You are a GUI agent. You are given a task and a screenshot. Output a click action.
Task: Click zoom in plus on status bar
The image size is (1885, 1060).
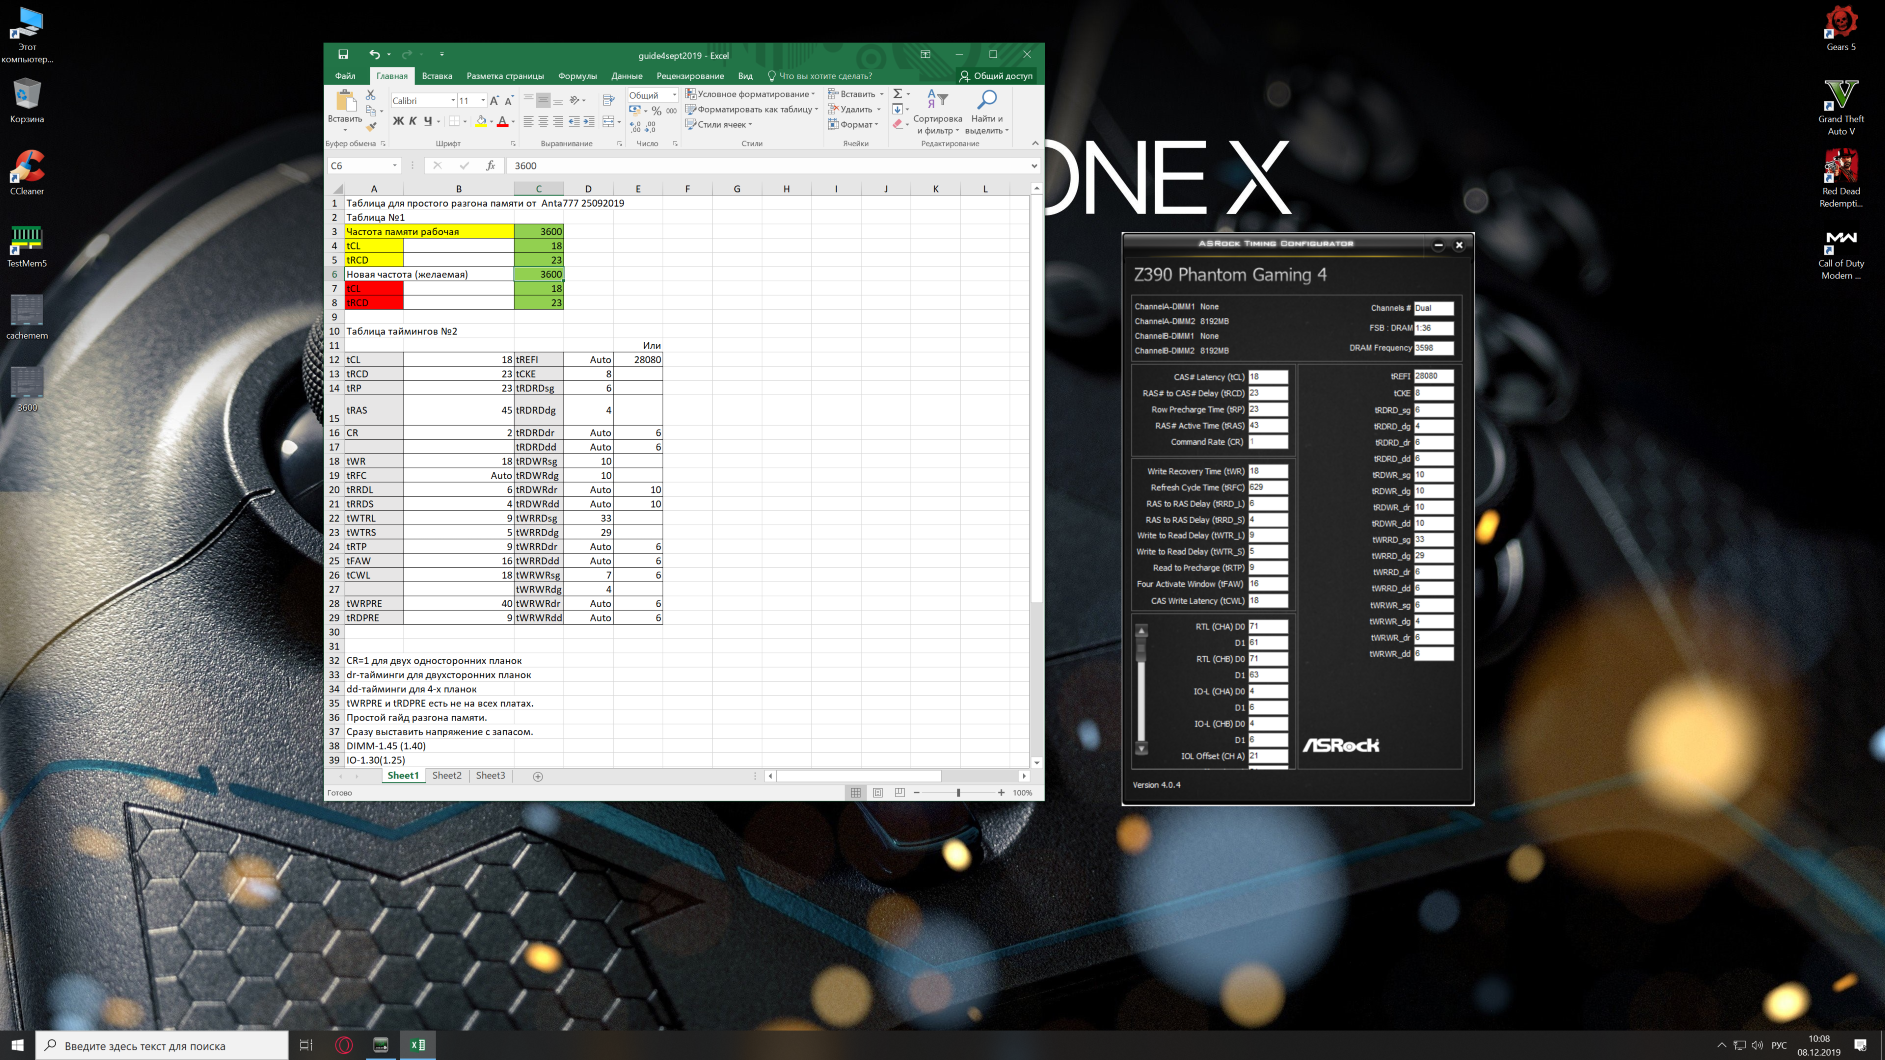click(1001, 793)
